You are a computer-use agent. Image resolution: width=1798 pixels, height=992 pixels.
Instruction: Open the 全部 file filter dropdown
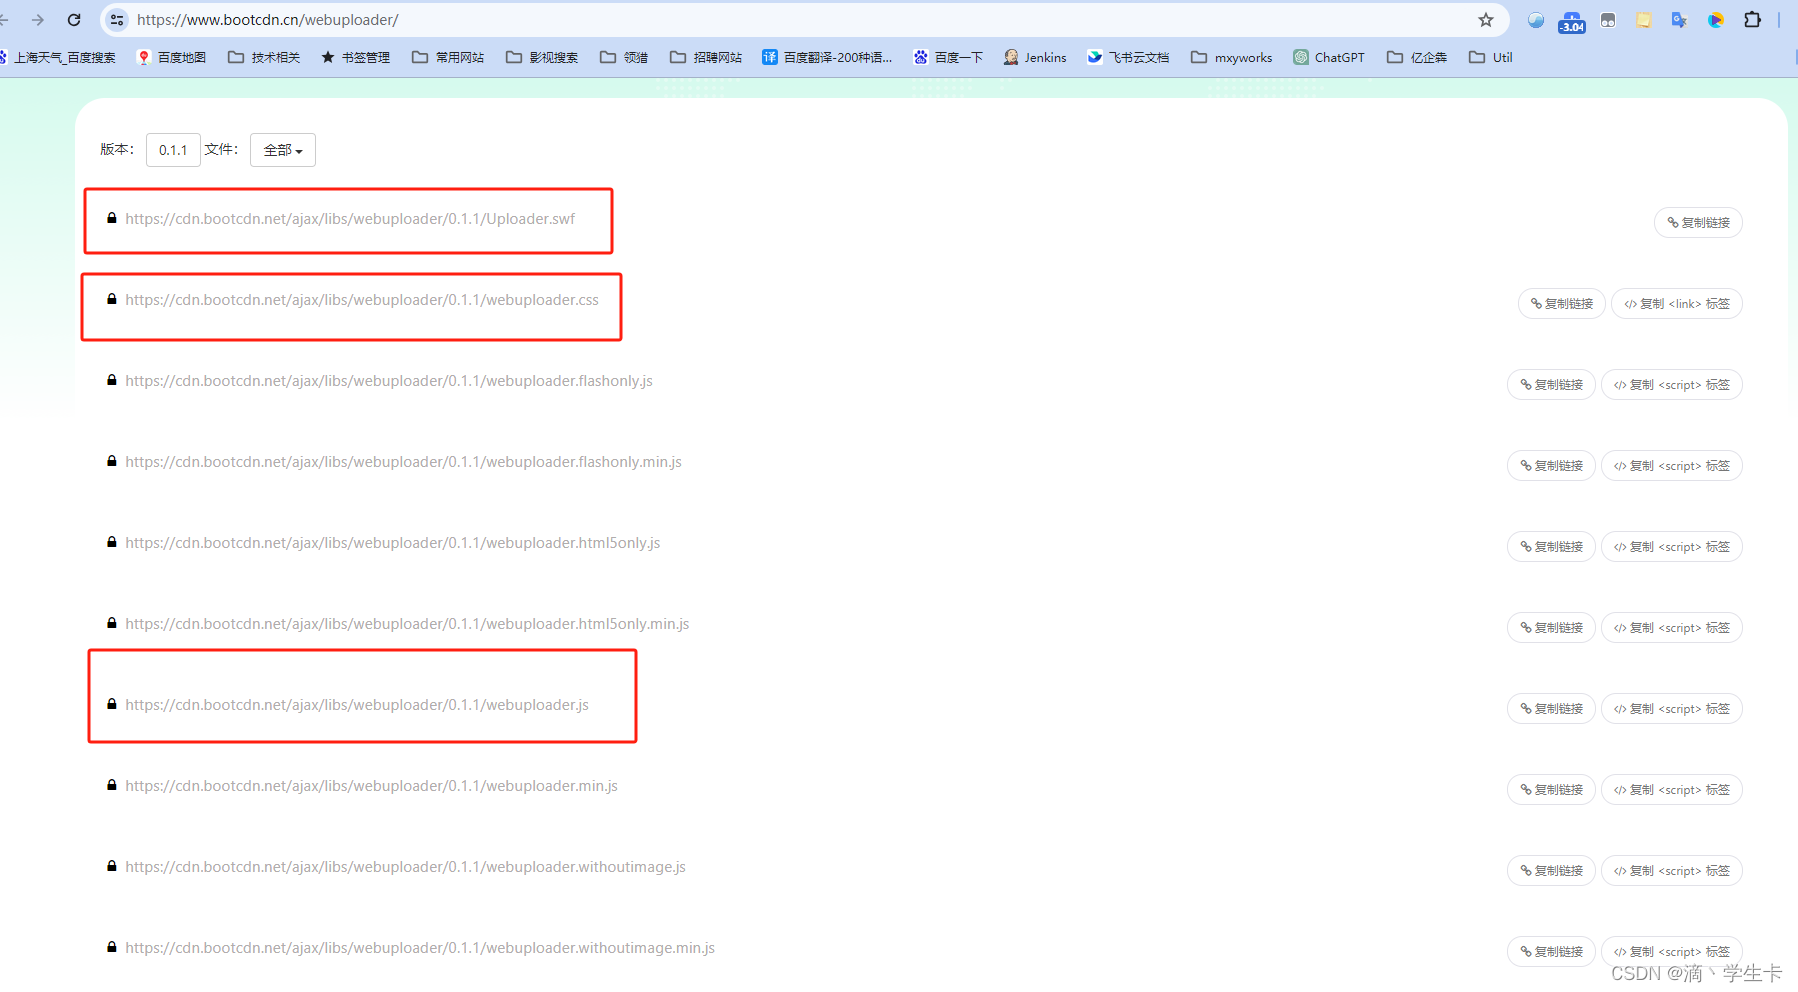point(283,150)
